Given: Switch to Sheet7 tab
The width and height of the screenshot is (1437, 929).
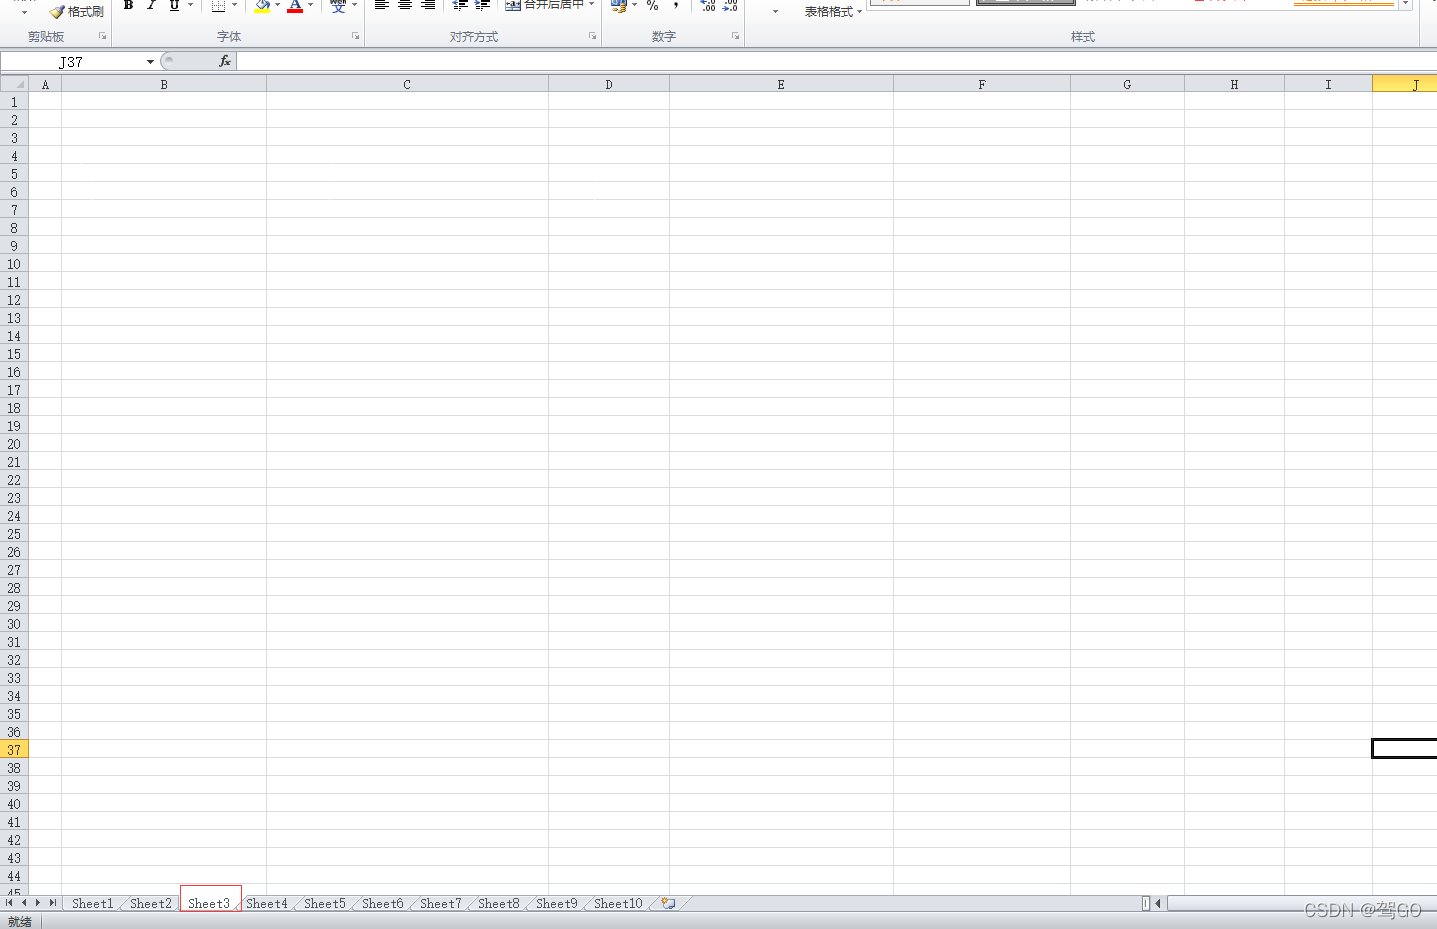Looking at the screenshot, I should (x=441, y=903).
